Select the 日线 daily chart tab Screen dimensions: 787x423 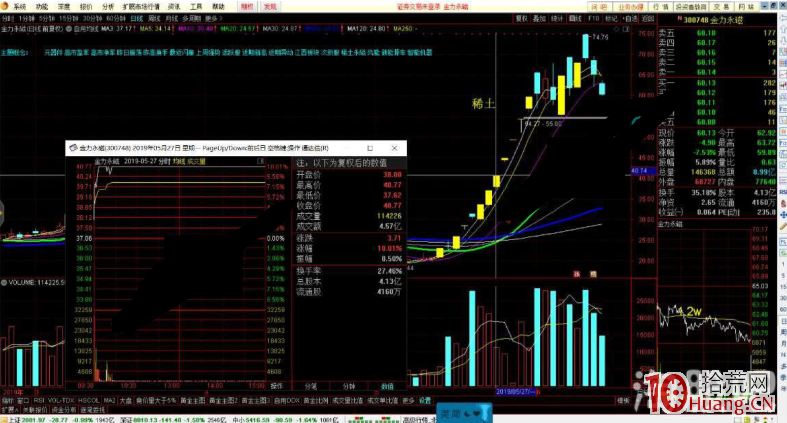137,19
